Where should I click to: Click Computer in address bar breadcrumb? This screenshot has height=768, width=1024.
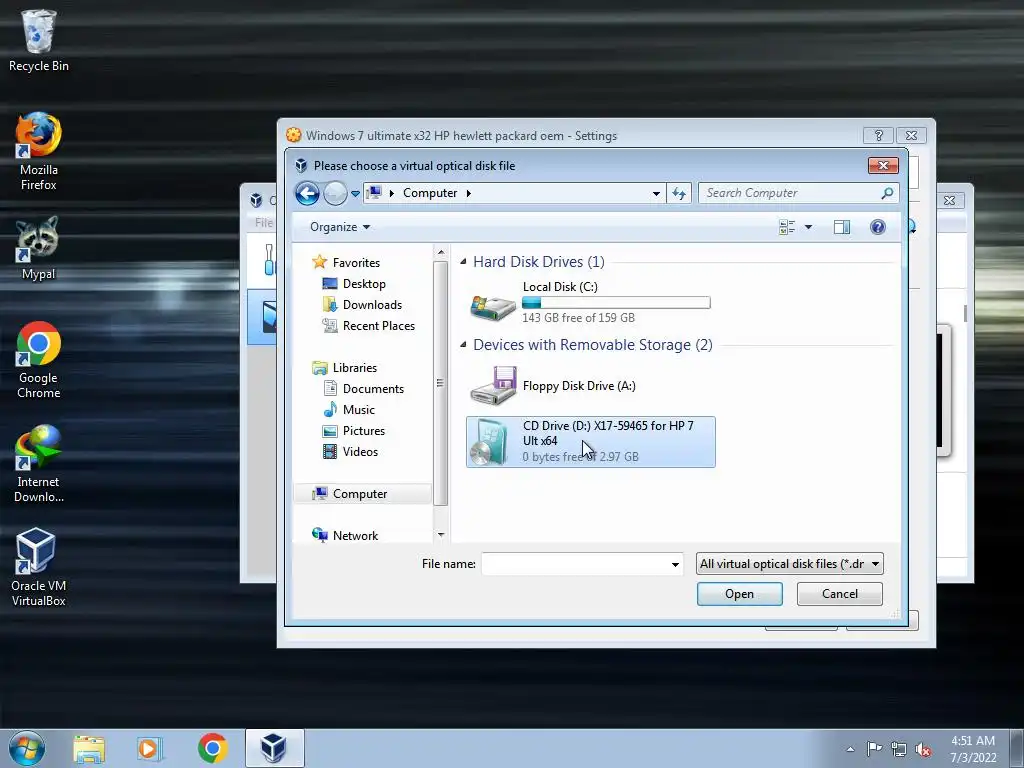click(430, 193)
